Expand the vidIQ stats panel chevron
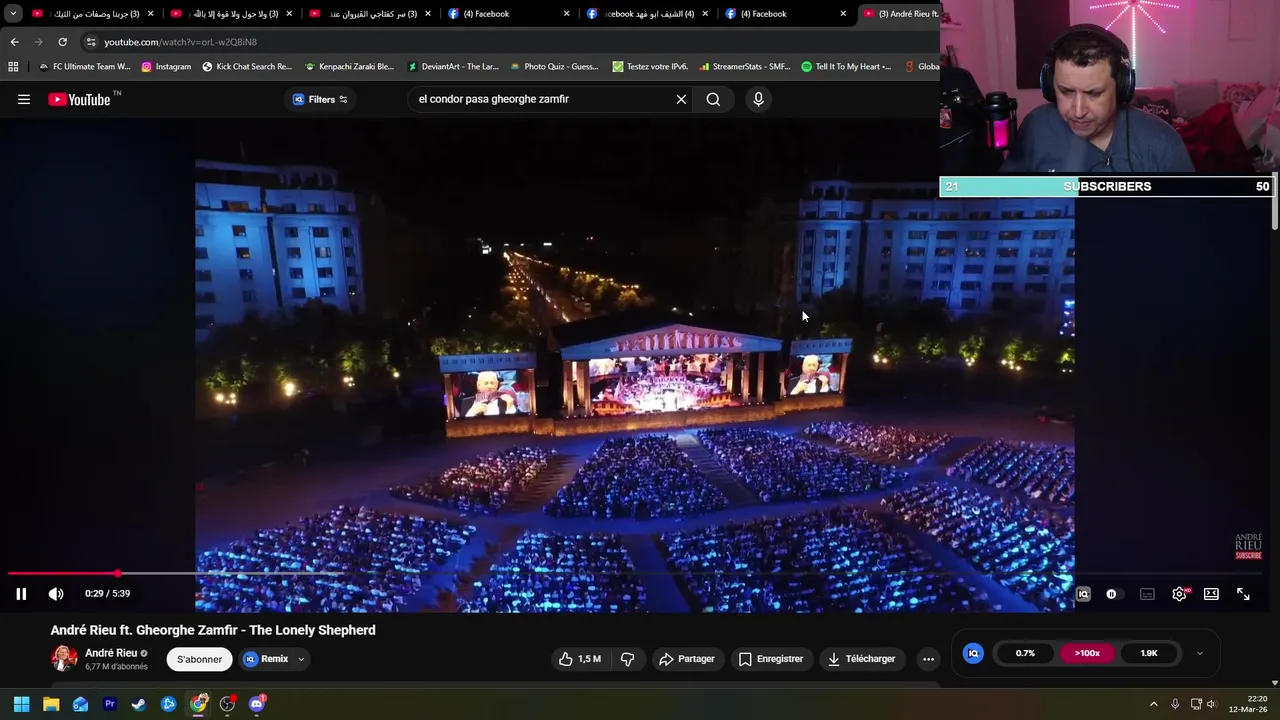This screenshot has width=1280, height=720. [1199, 653]
